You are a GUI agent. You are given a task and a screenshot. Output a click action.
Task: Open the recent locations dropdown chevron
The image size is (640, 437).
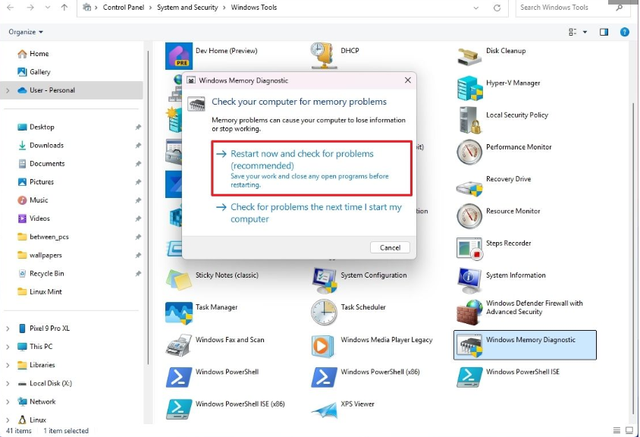point(48,8)
